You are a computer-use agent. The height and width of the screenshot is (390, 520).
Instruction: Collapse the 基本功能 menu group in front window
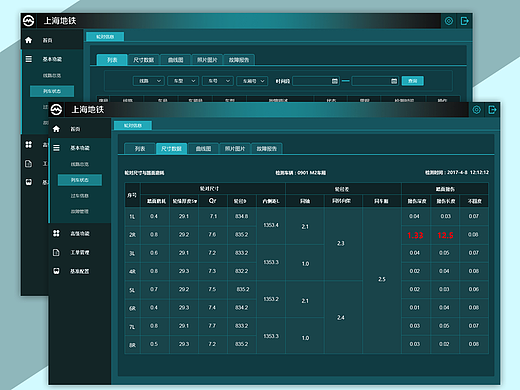coord(80,148)
